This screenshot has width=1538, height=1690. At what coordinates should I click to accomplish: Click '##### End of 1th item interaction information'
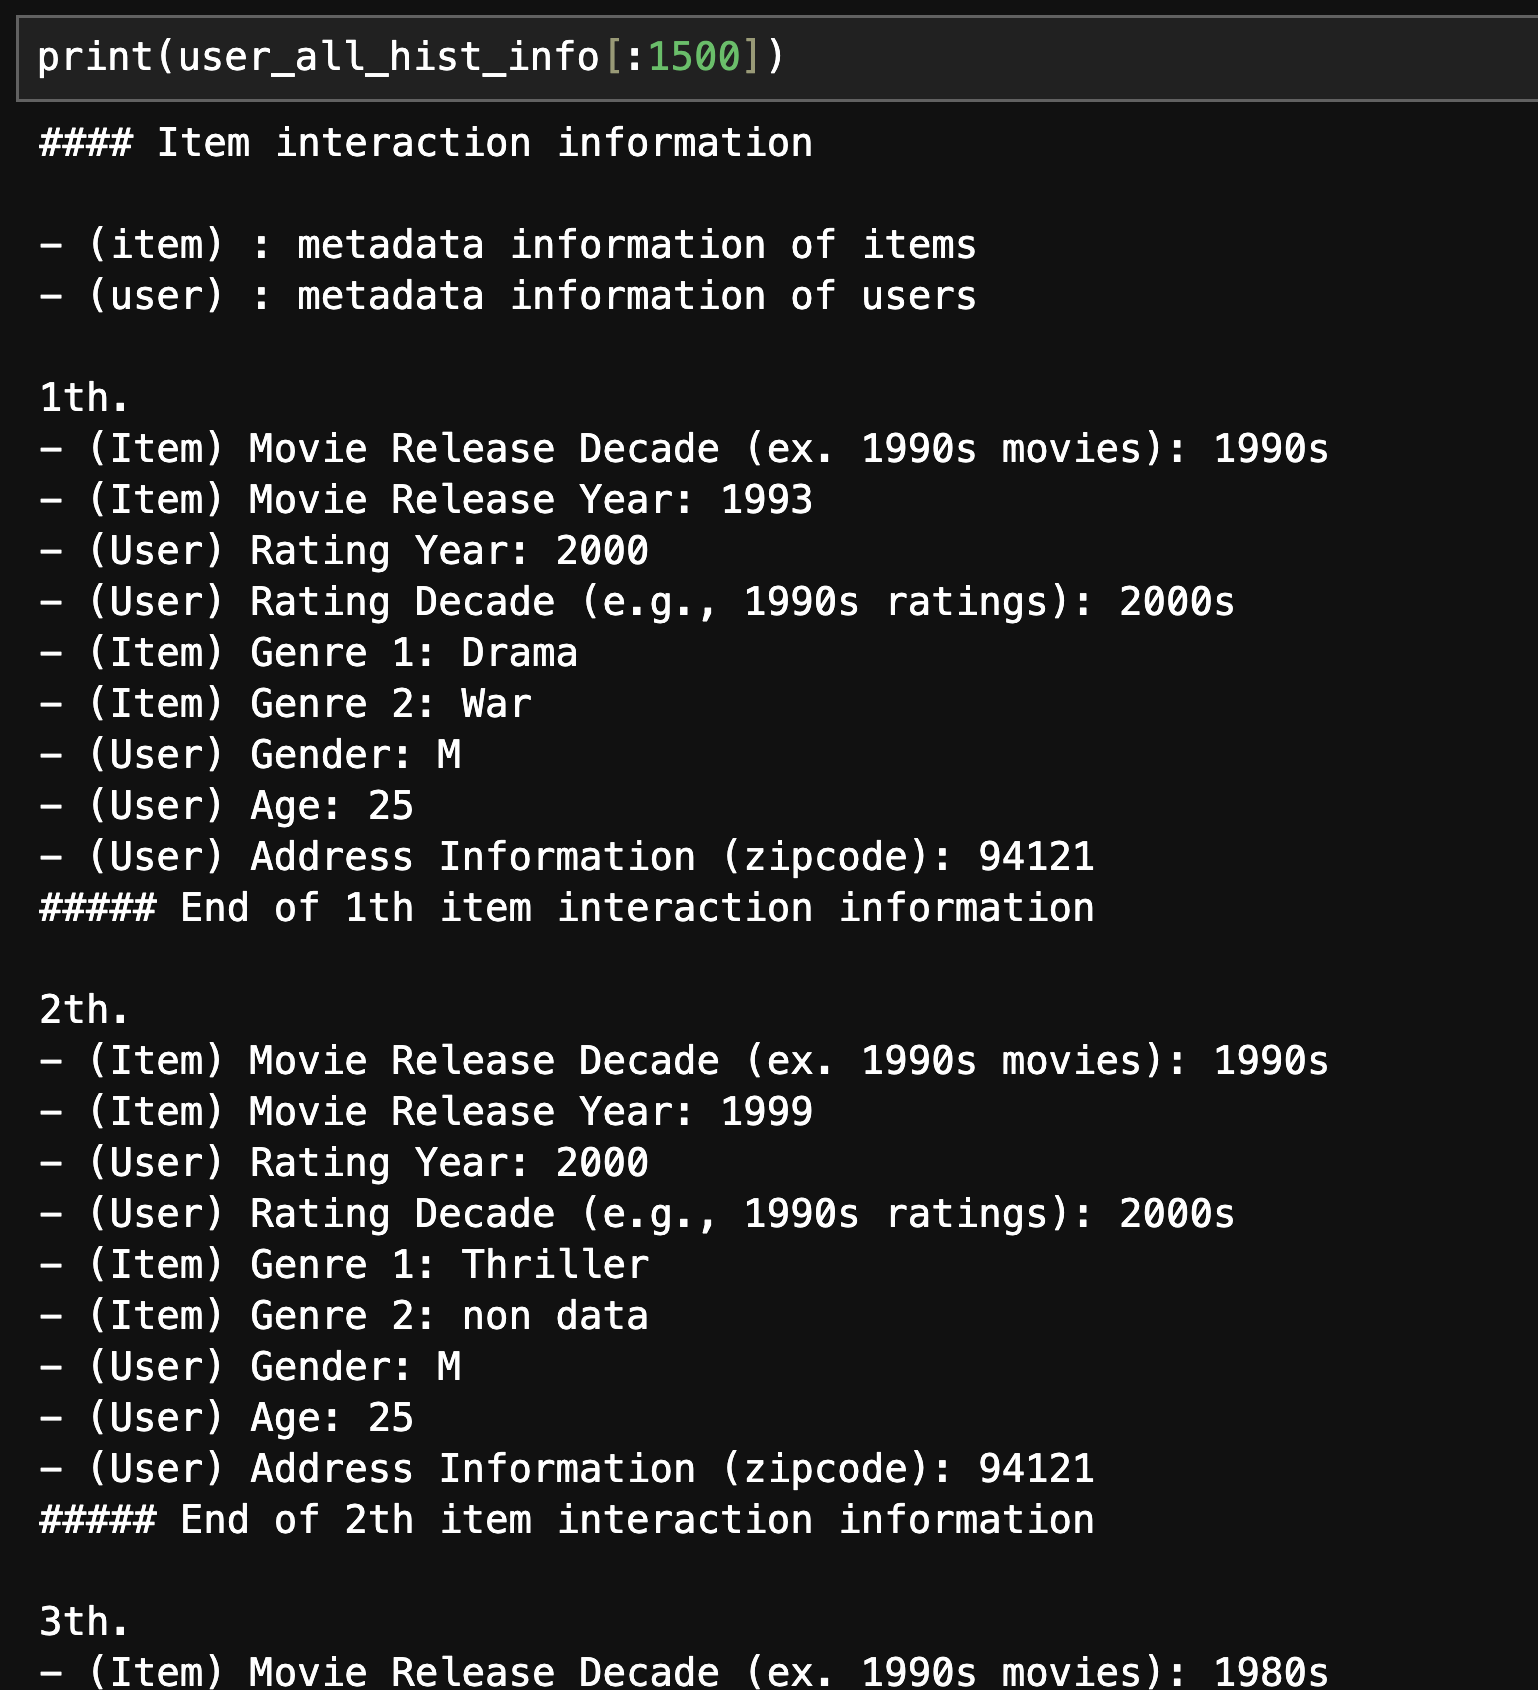tap(567, 908)
